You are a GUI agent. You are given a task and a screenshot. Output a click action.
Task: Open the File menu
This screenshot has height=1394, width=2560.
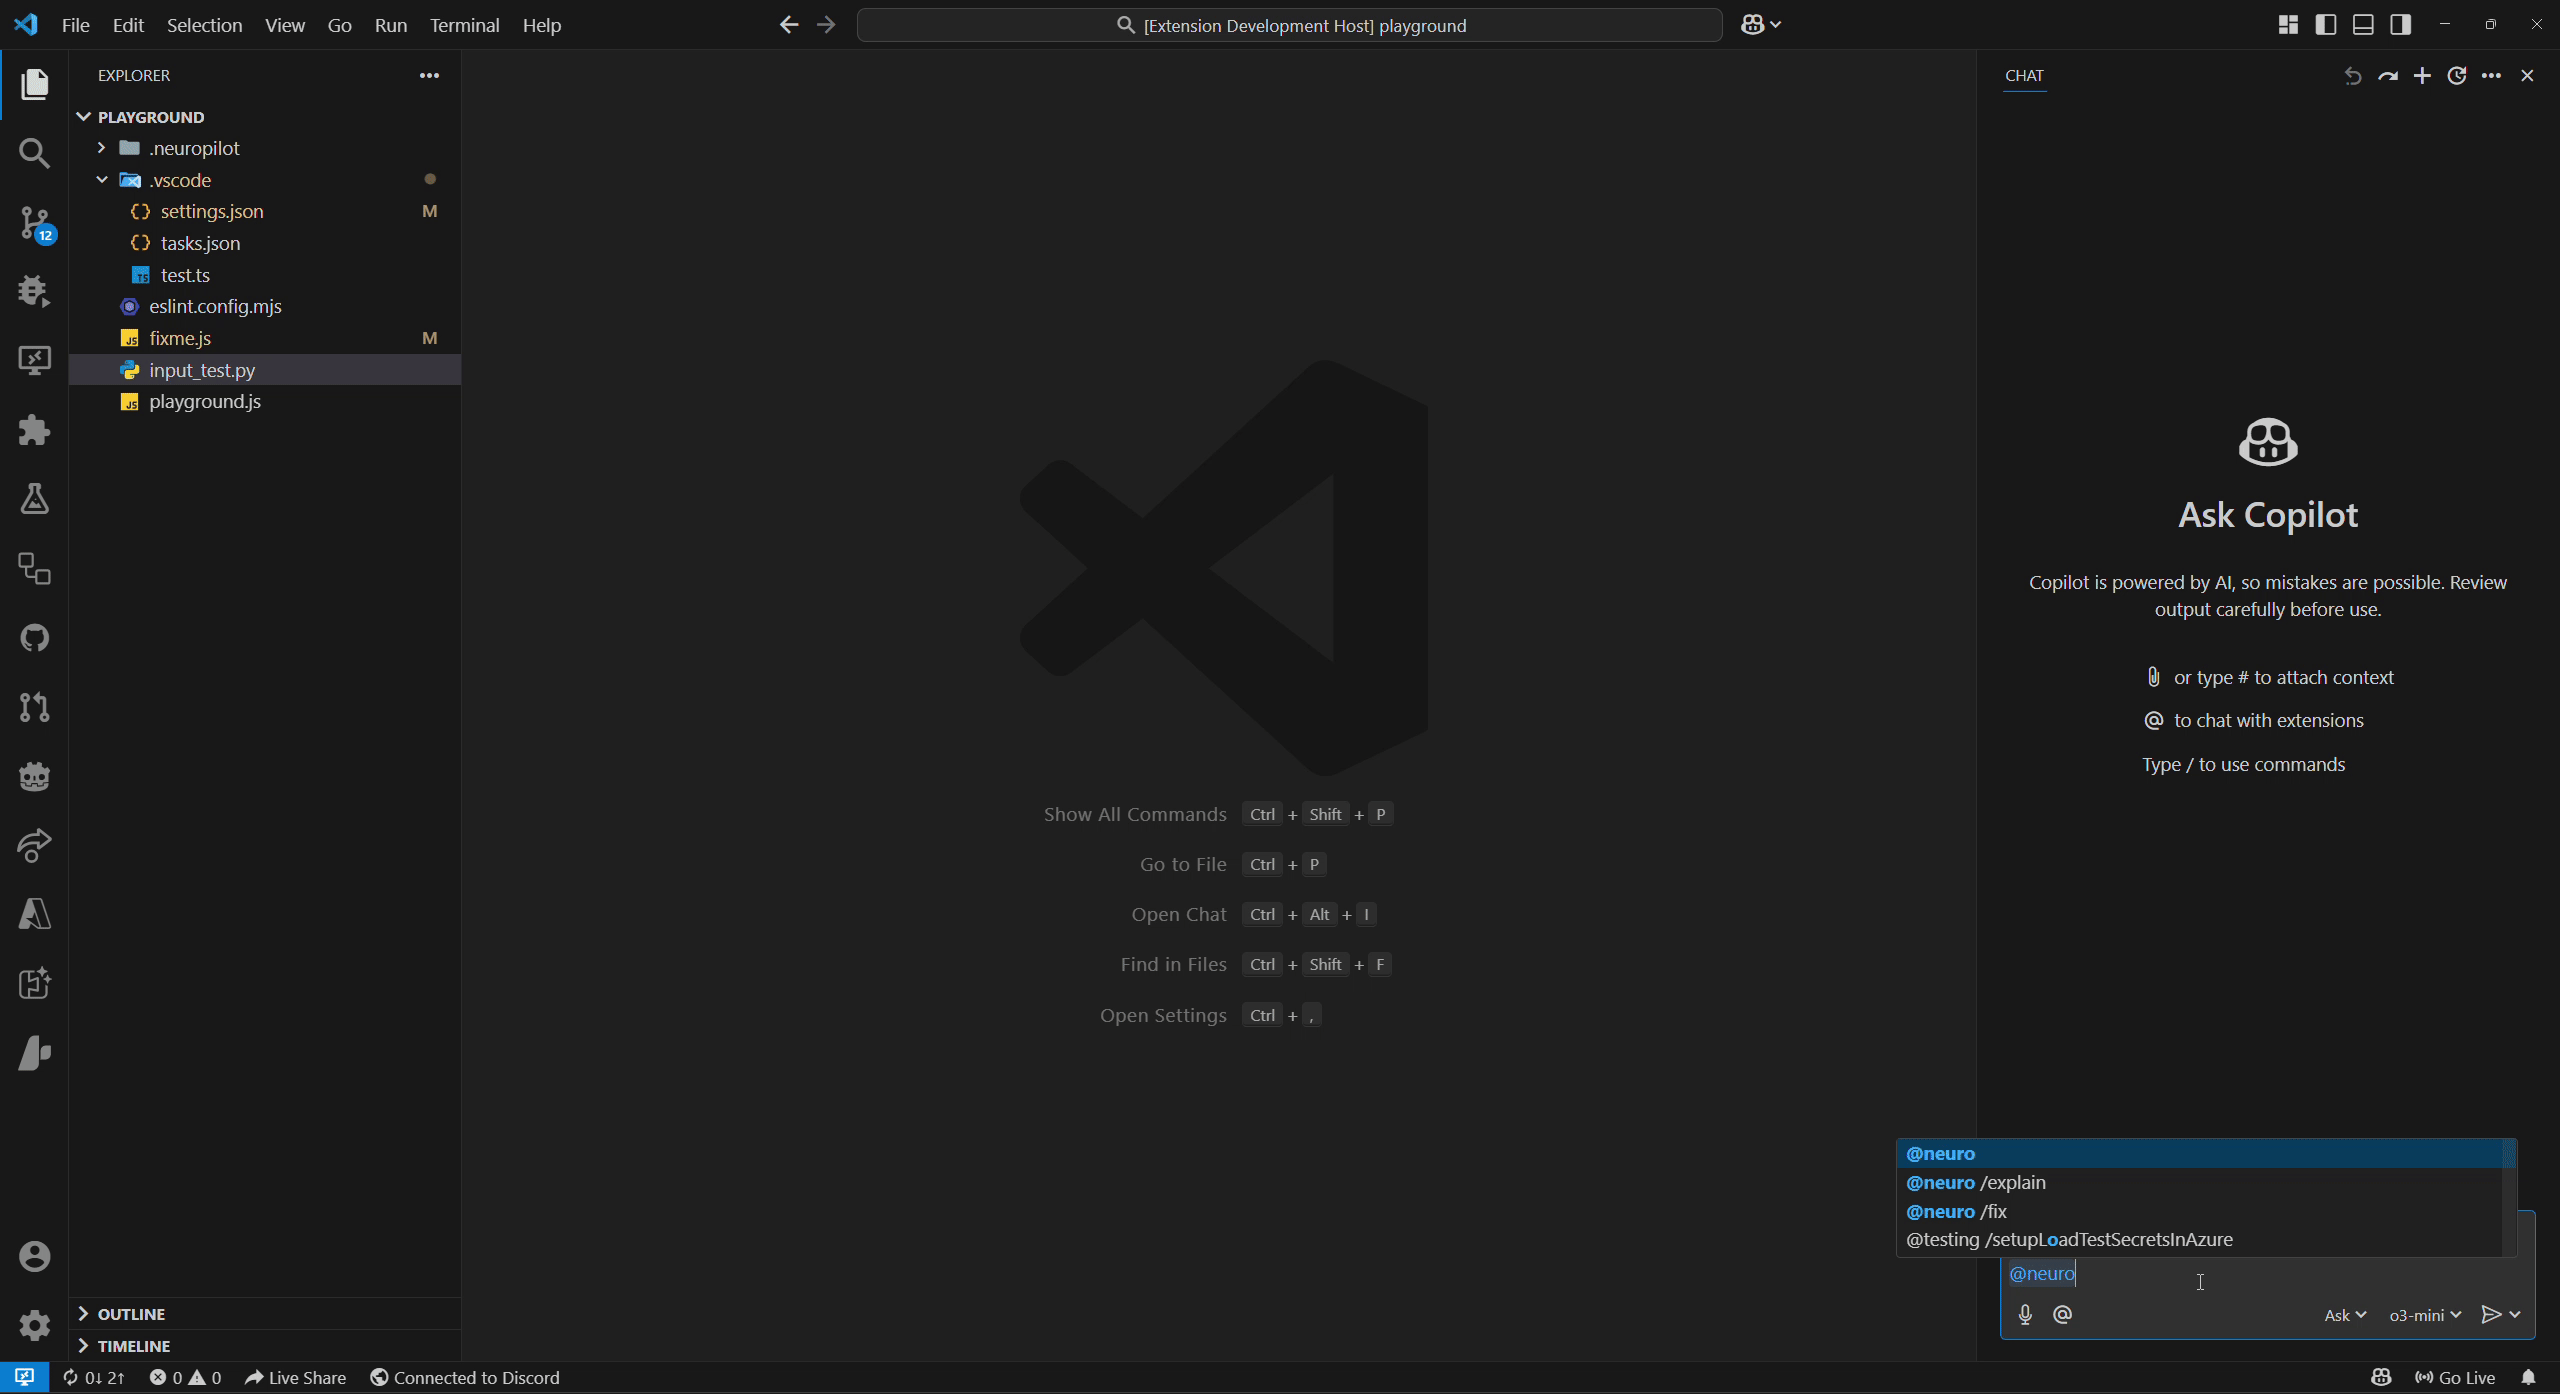click(x=76, y=25)
